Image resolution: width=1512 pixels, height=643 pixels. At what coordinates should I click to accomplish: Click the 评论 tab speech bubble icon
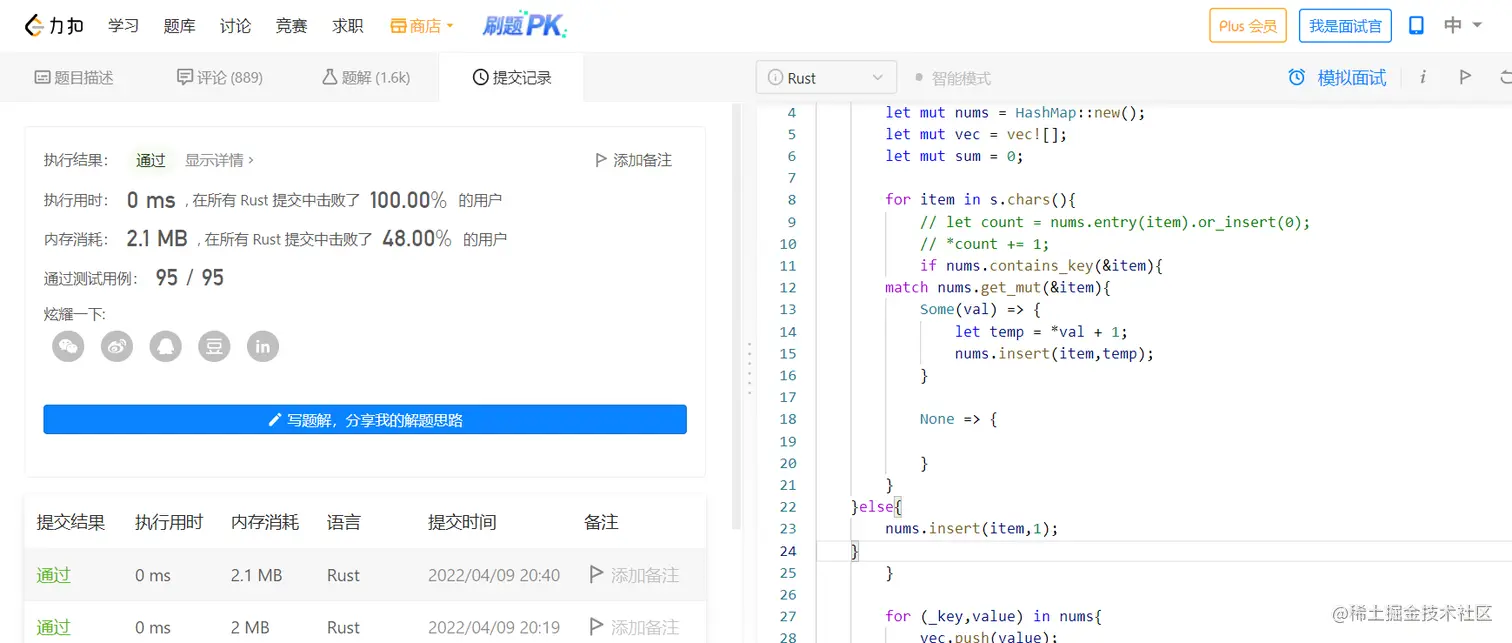tap(184, 77)
